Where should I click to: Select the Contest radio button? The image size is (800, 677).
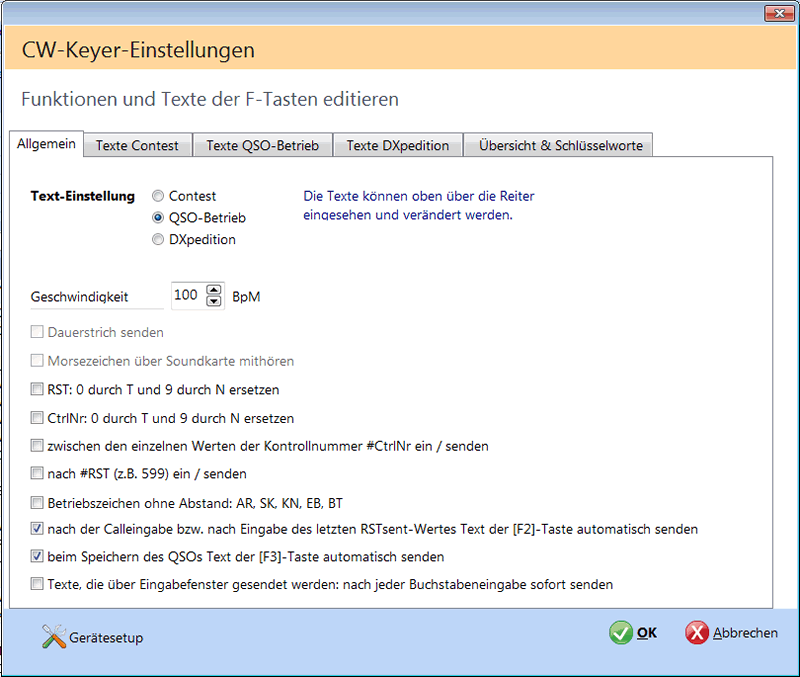coord(158,196)
